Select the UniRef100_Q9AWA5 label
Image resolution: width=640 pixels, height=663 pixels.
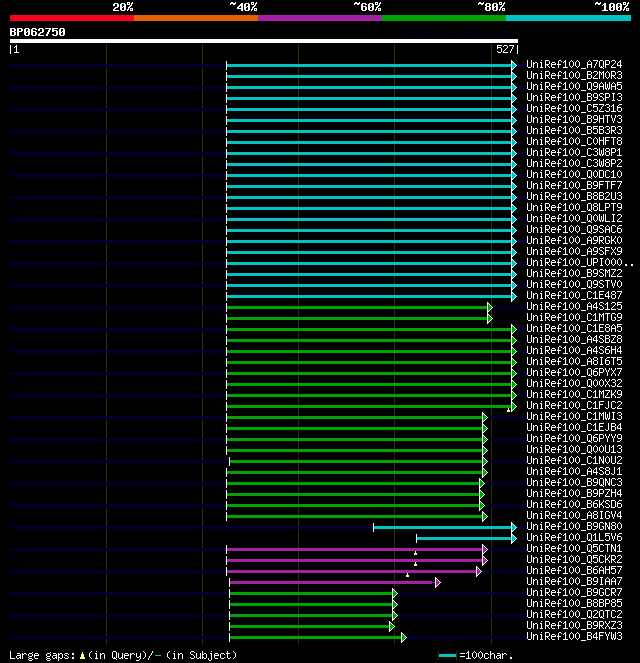(574, 87)
